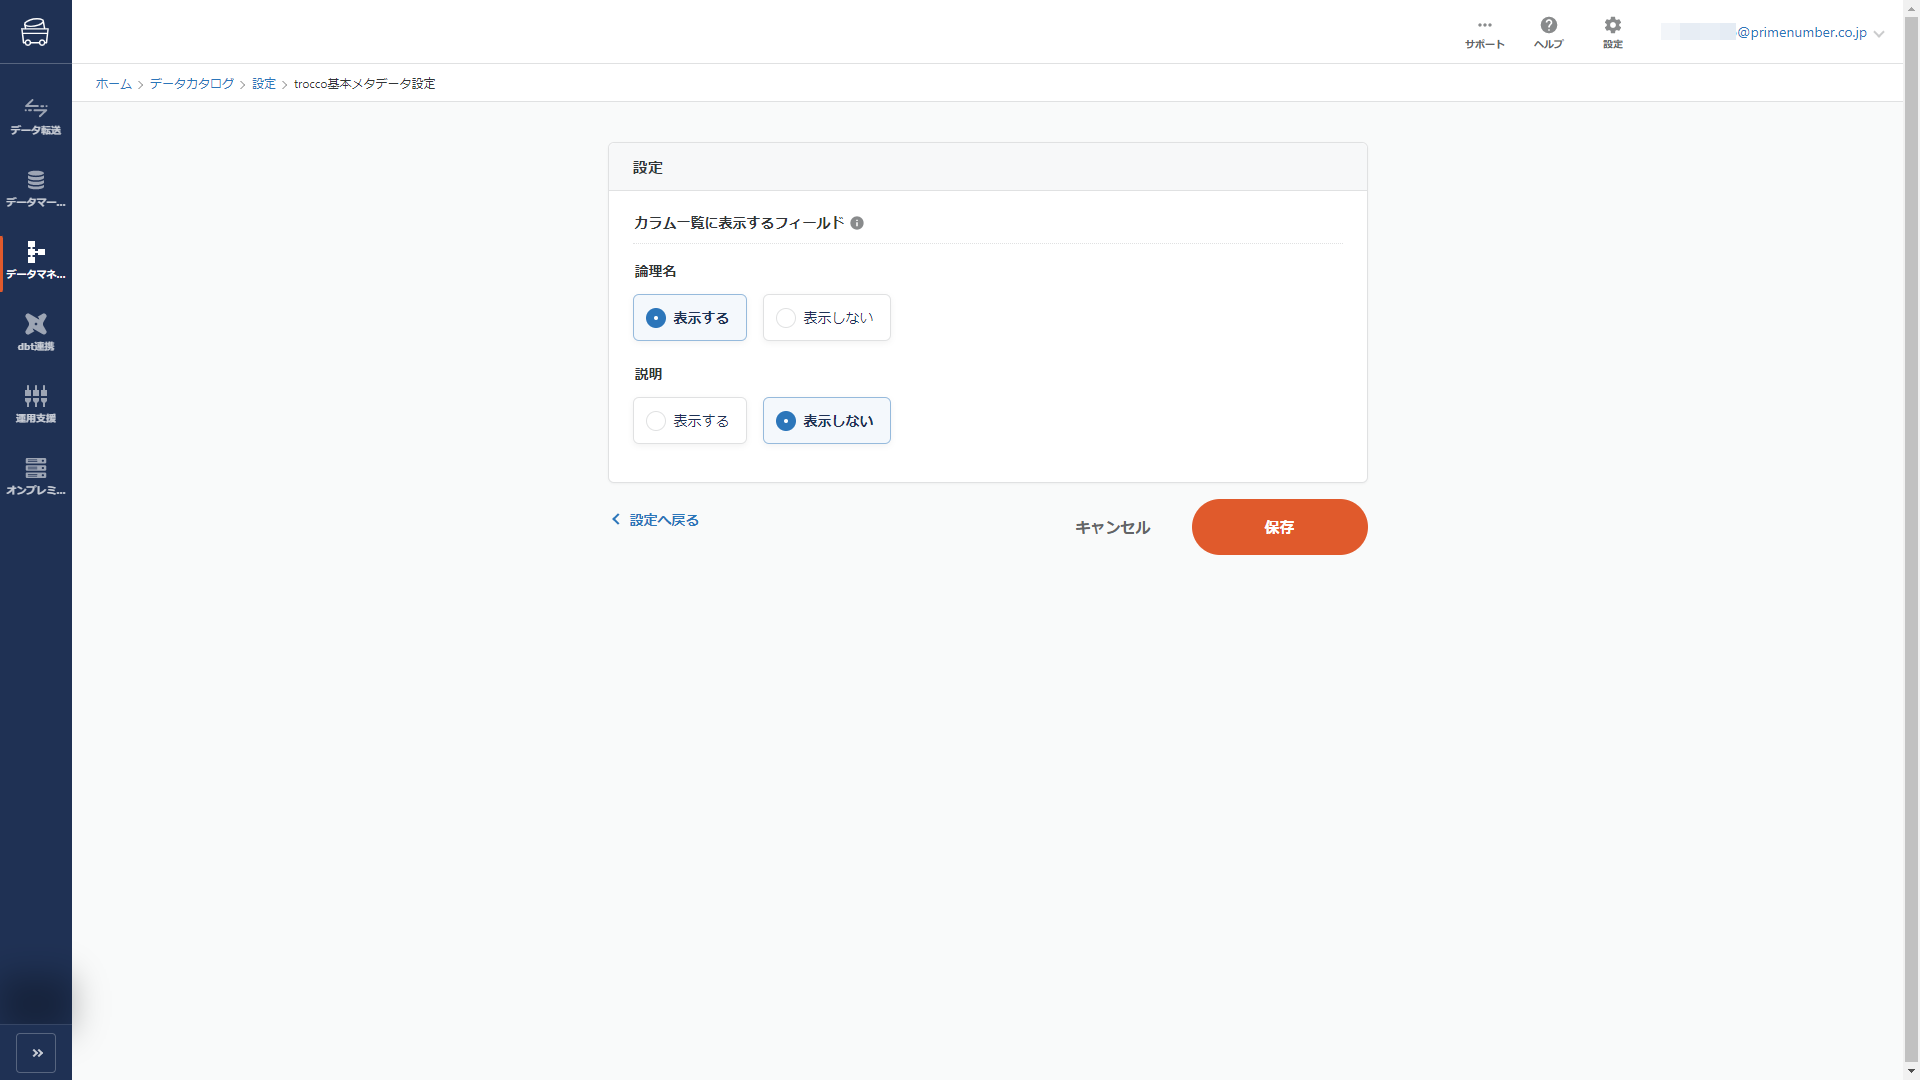Open the dbt連携 sidebar section
This screenshot has width=1920, height=1080.
coord(36,333)
